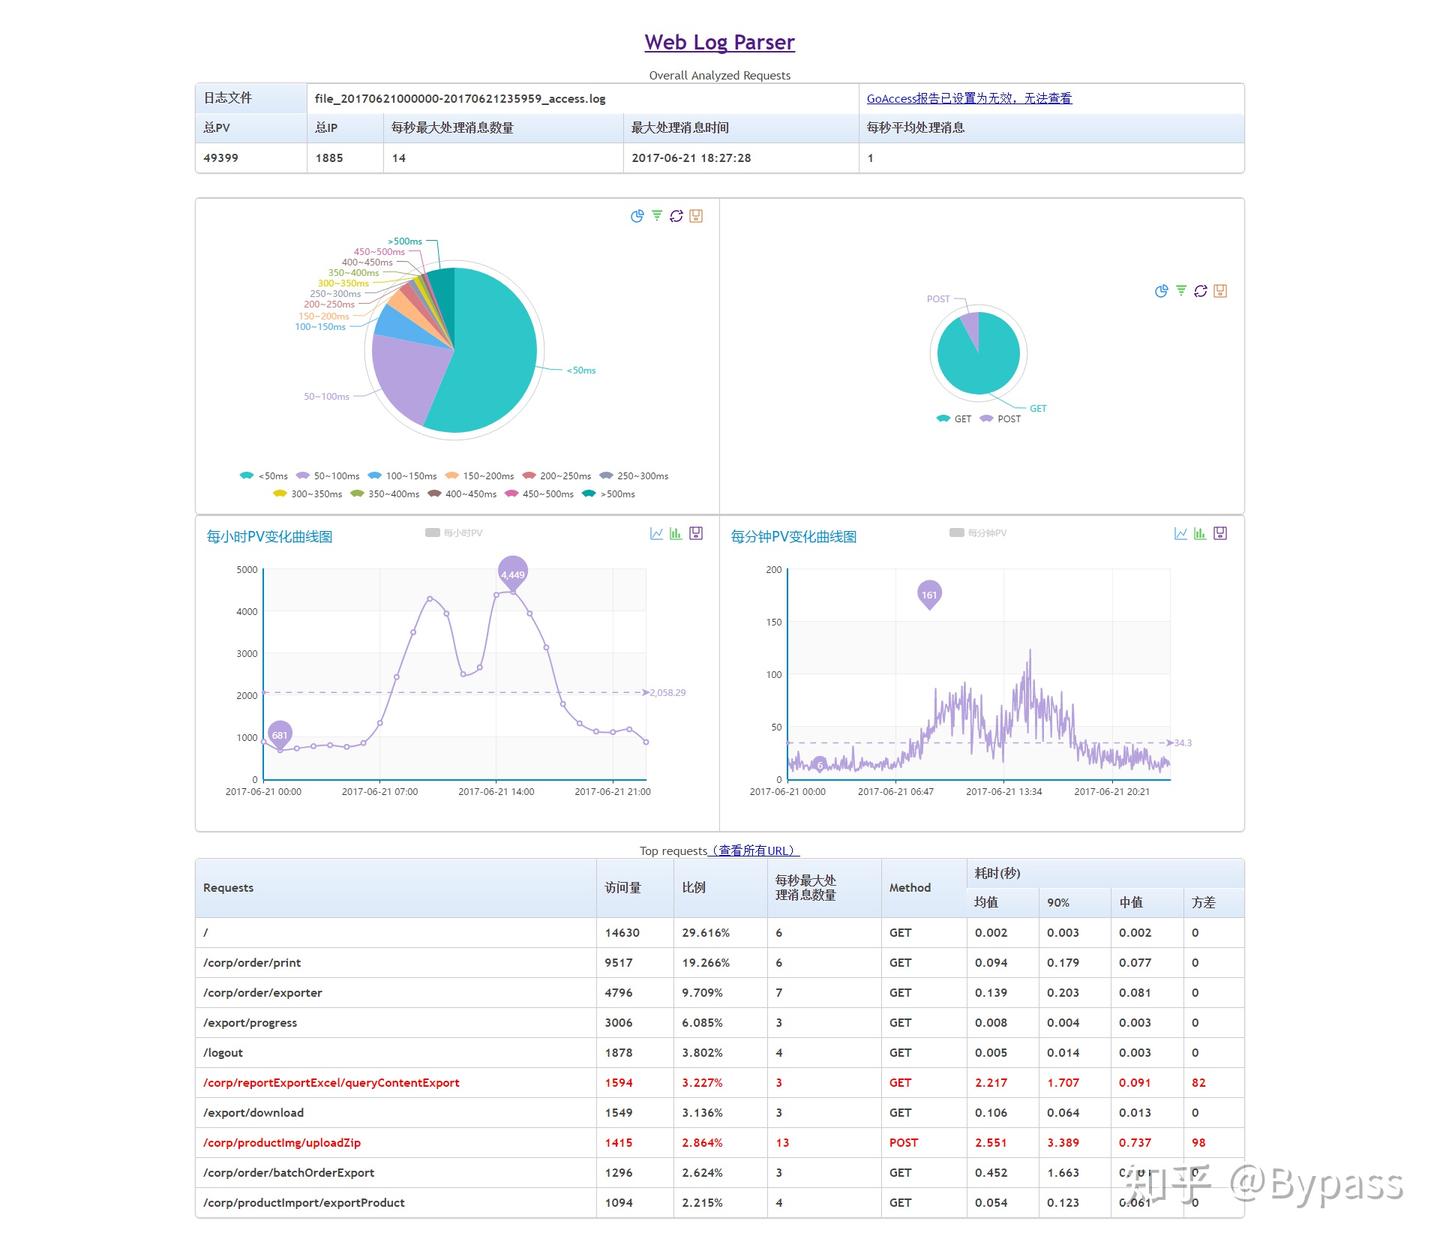Switch hourly PV chart to bar view
The width and height of the screenshot is (1440, 1248).
pos(674,533)
